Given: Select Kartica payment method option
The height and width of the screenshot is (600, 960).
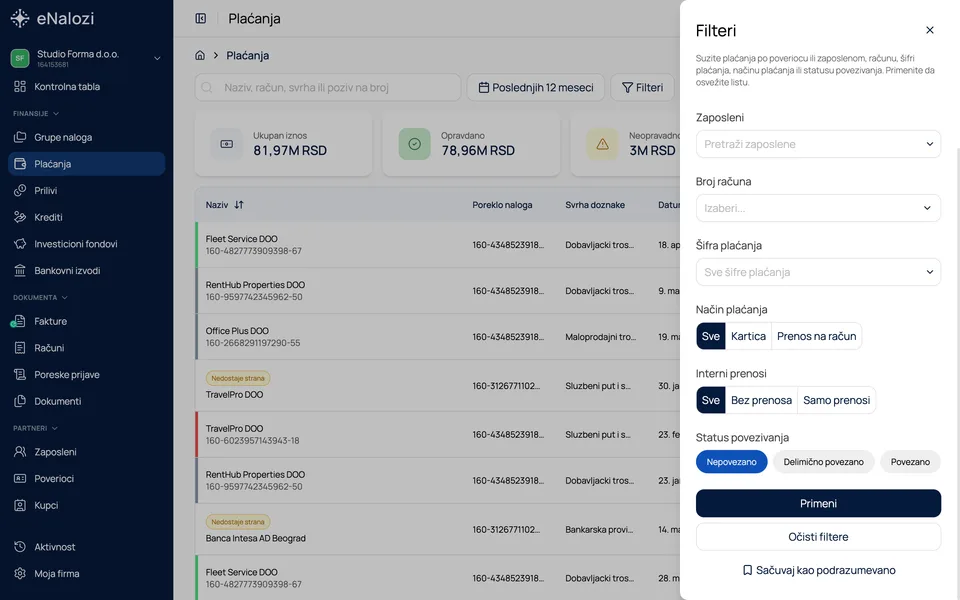Looking at the screenshot, I should click(748, 336).
